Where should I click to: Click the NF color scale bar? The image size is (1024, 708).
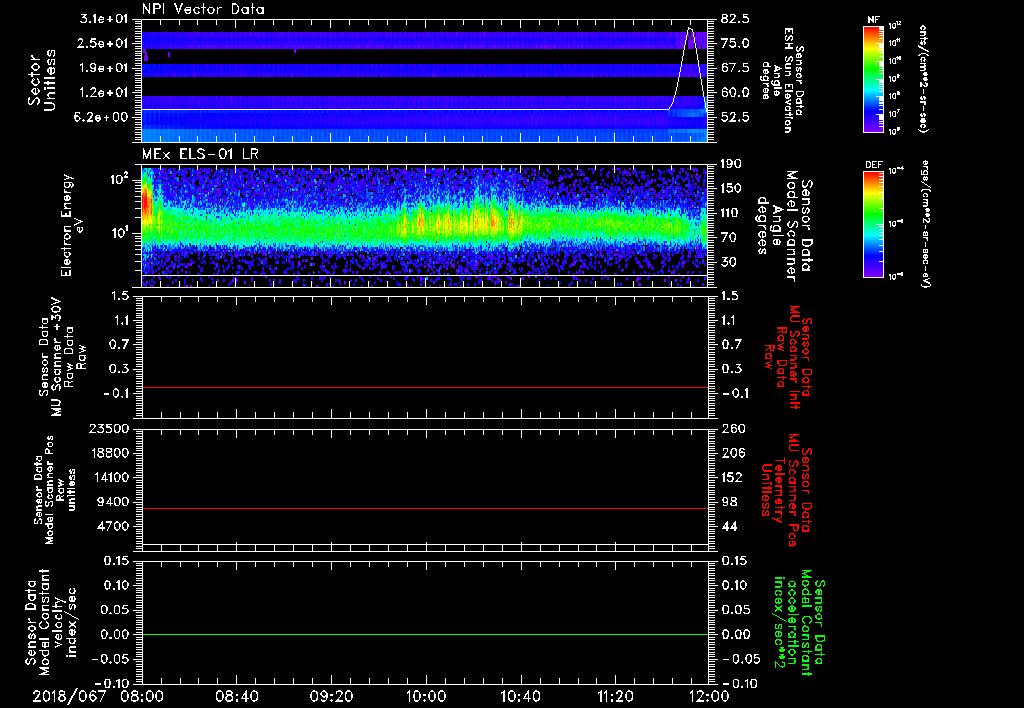871,79
